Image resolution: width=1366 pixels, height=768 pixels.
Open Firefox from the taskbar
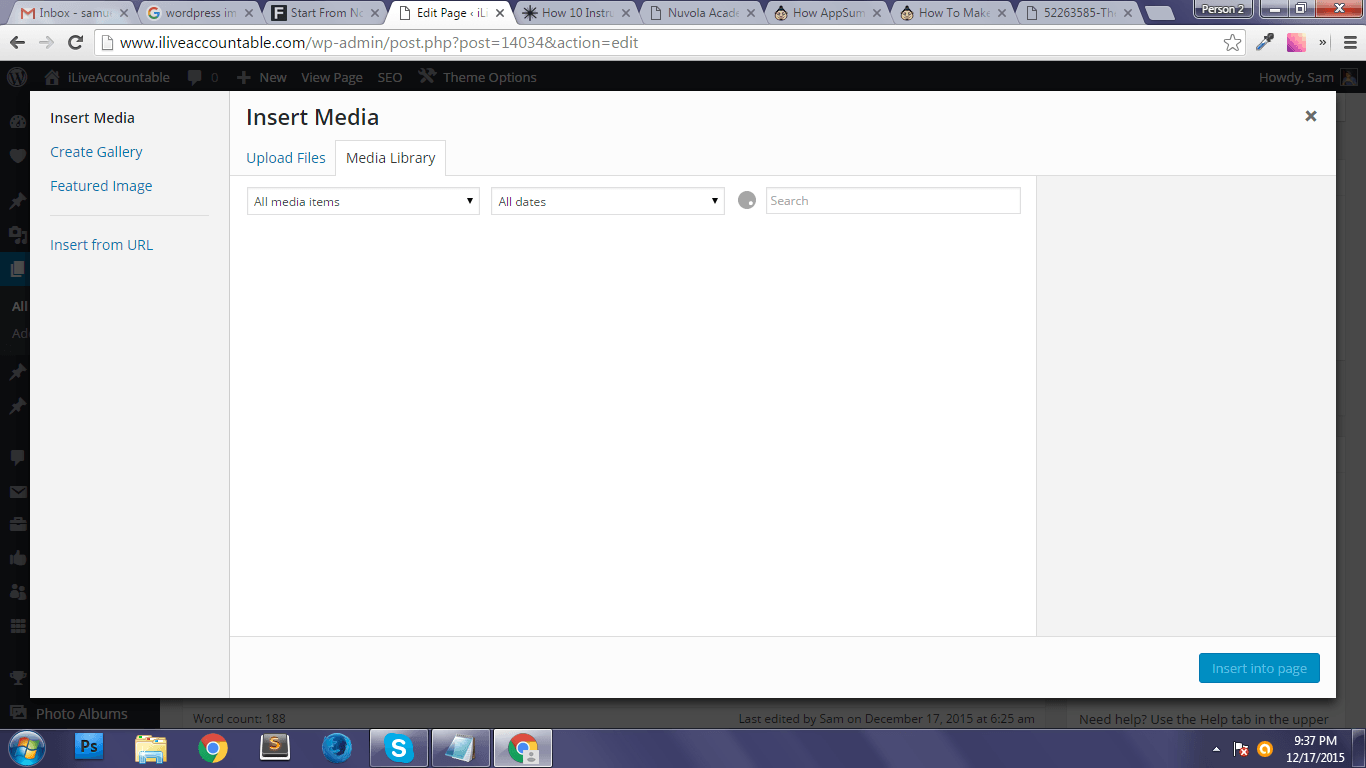pos(337,748)
